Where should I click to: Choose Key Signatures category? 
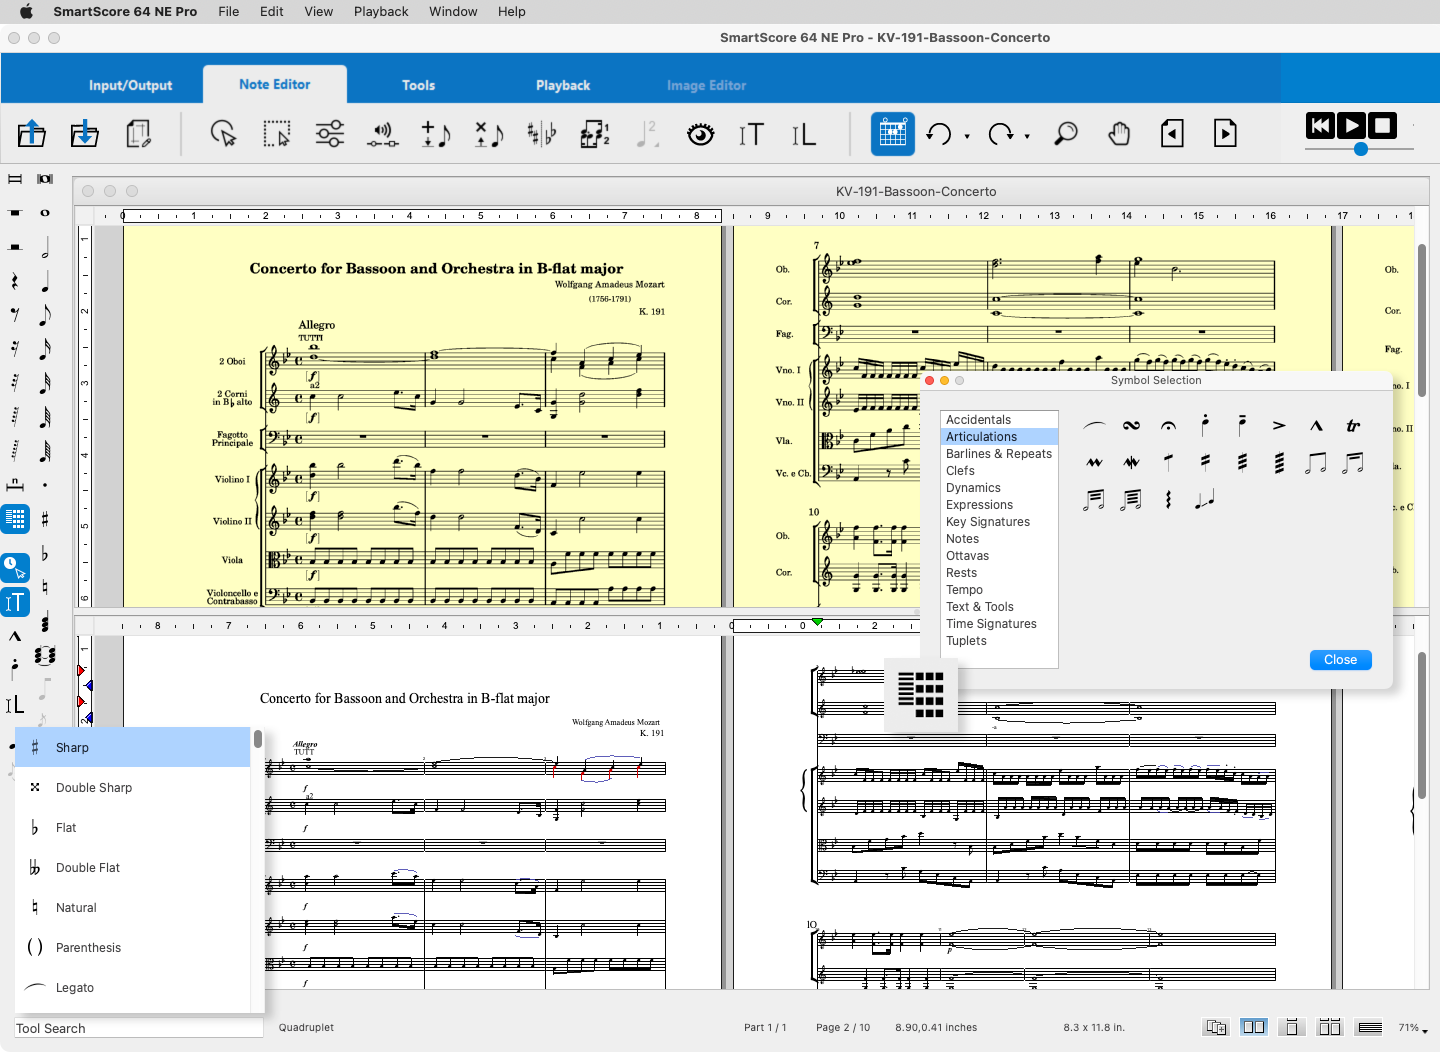click(999, 522)
